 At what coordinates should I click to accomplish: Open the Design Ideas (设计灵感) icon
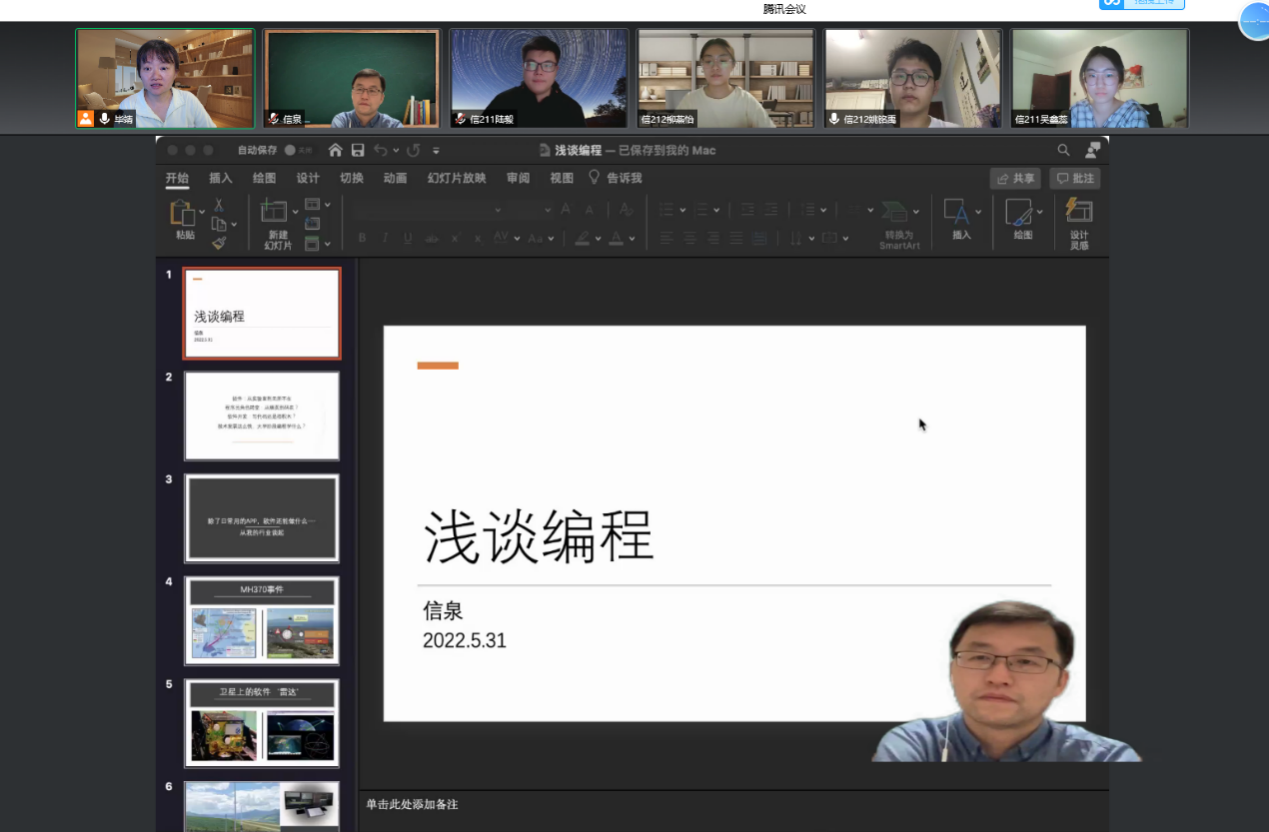pyautogui.click(x=1079, y=211)
